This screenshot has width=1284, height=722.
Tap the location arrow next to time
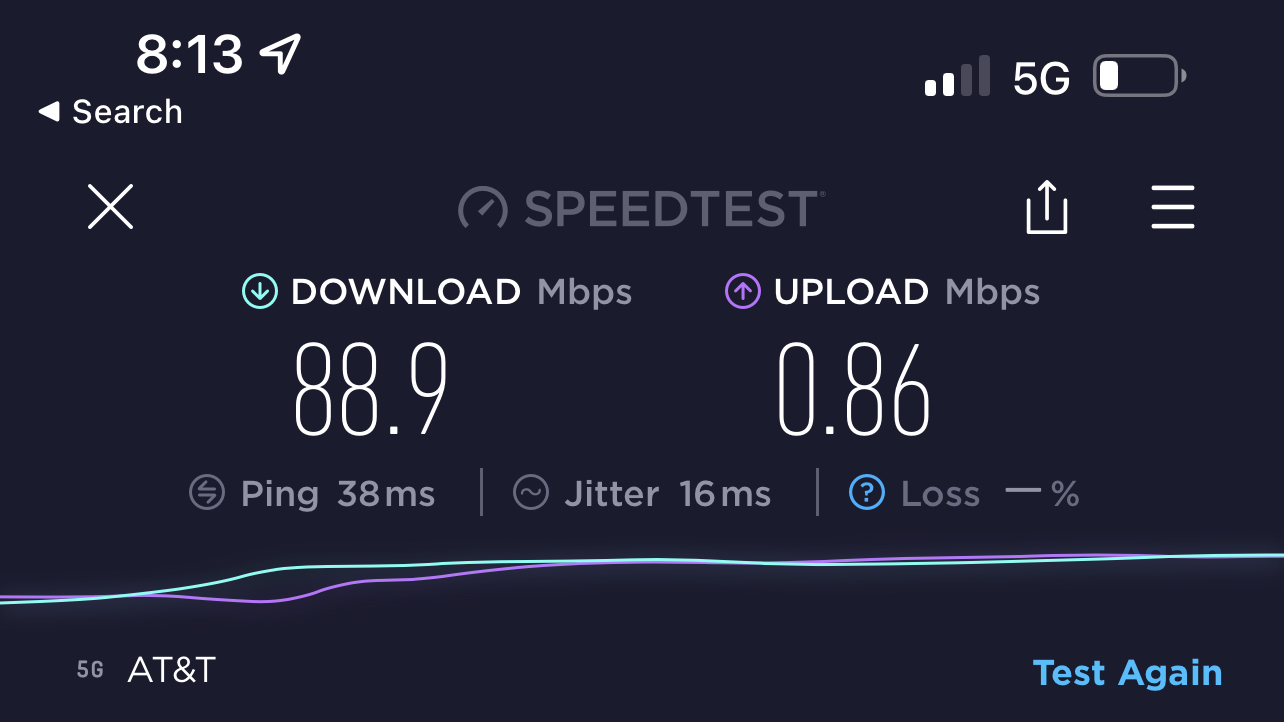pos(281,53)
